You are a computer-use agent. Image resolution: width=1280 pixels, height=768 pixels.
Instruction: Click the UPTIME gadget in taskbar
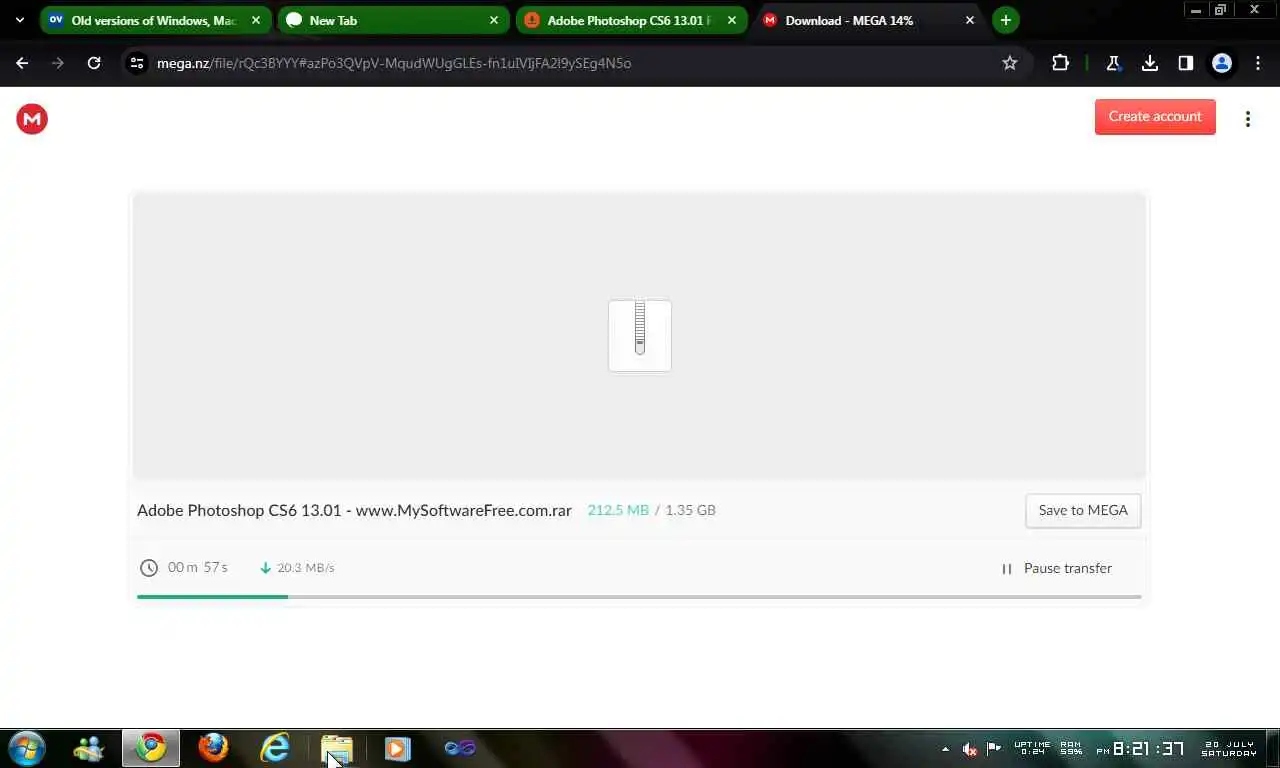coord(1032,748)
